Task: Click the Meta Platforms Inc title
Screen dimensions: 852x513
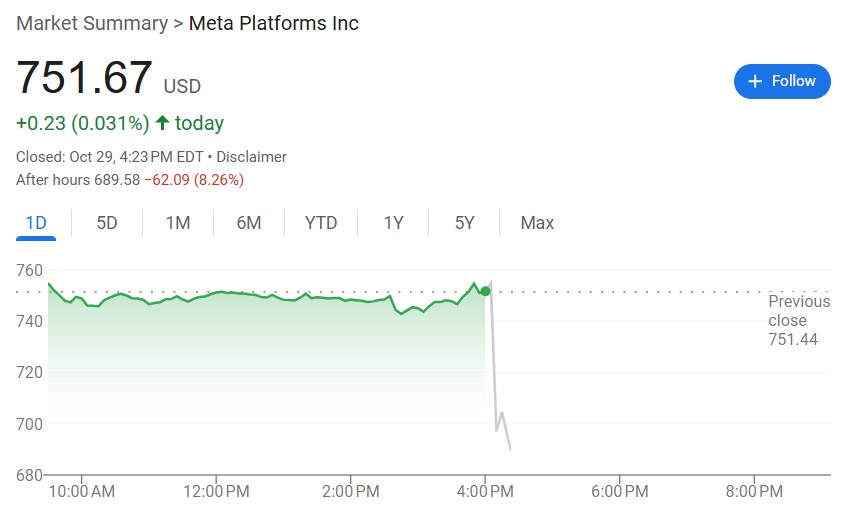Action: [274, 23]
